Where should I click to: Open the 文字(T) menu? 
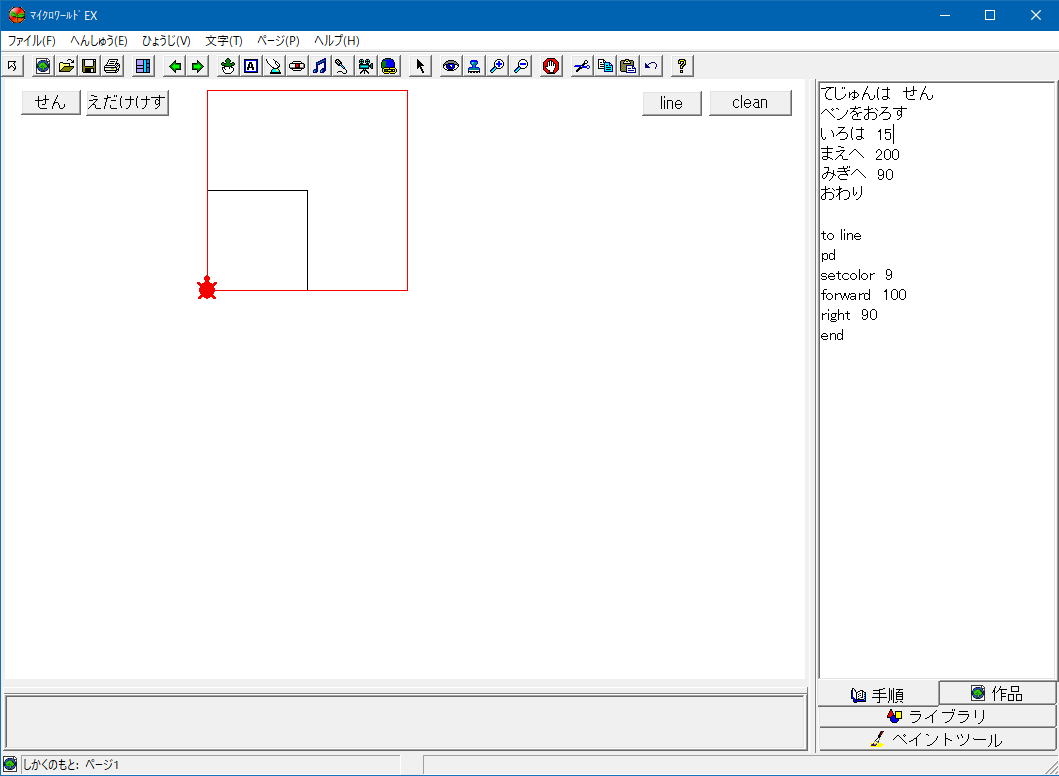click(224, 41)
